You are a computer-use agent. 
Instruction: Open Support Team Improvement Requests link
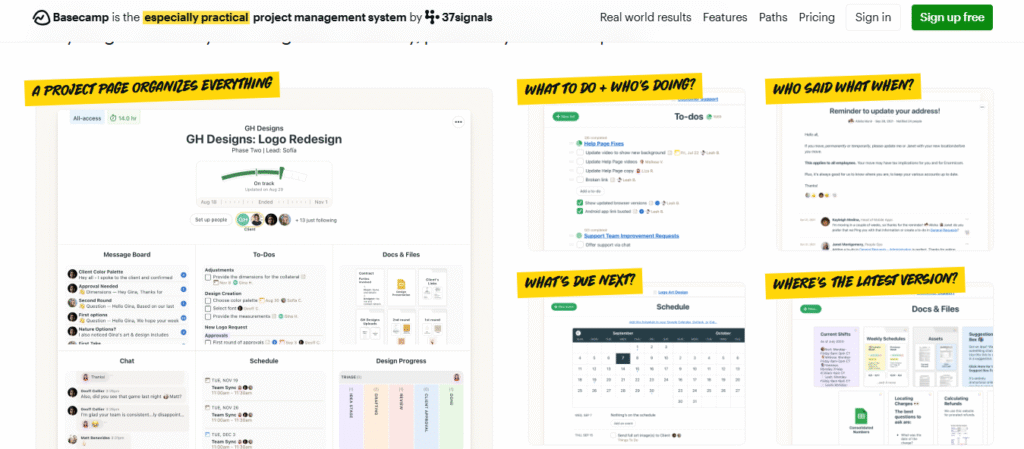pyautogui.click(x=632, y=236)
